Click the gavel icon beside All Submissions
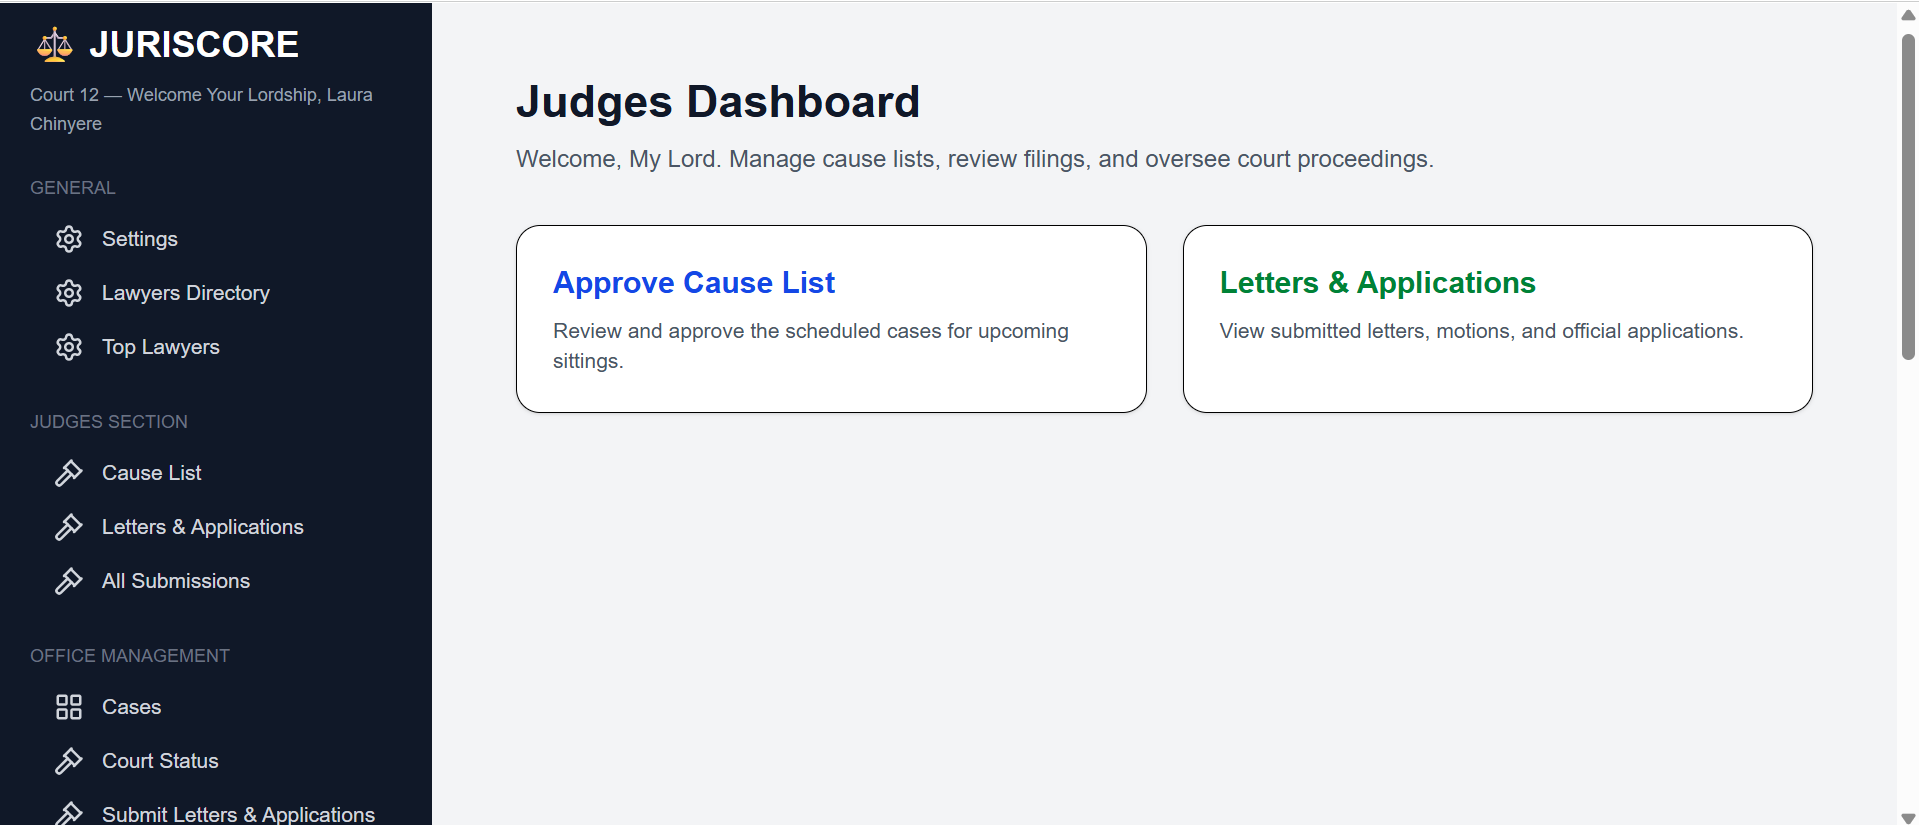The width and height of the screenshot is (1919, 825). click(69, 581)
